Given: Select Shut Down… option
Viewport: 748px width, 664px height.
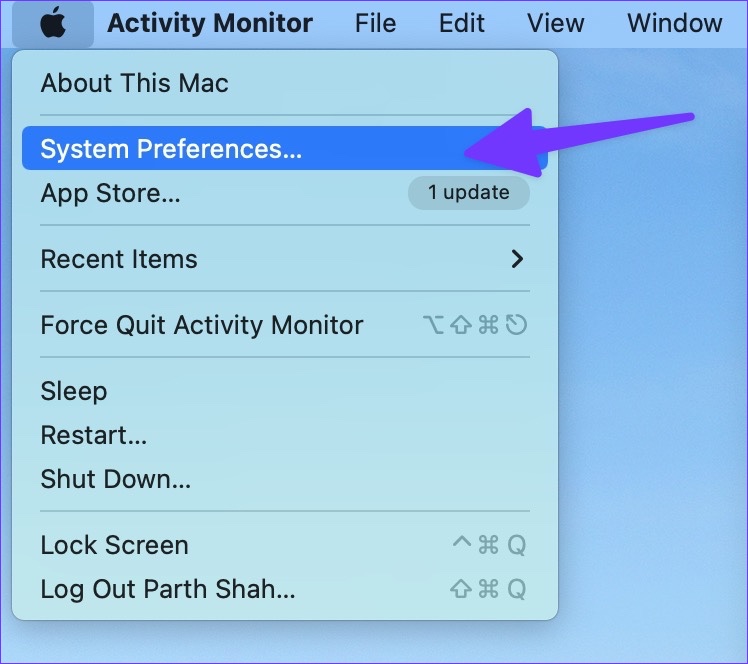Looking at the screenshot, I should [x=285, y=479].
